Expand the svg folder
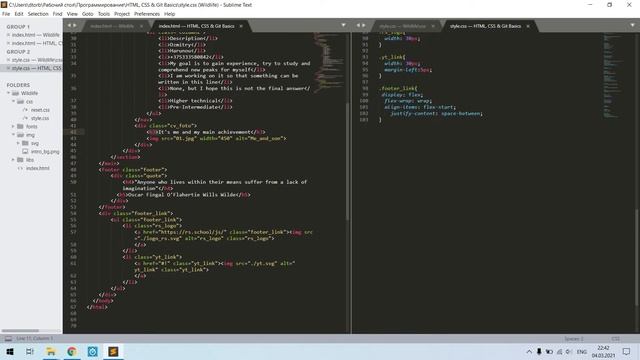 tap(18, 143)
